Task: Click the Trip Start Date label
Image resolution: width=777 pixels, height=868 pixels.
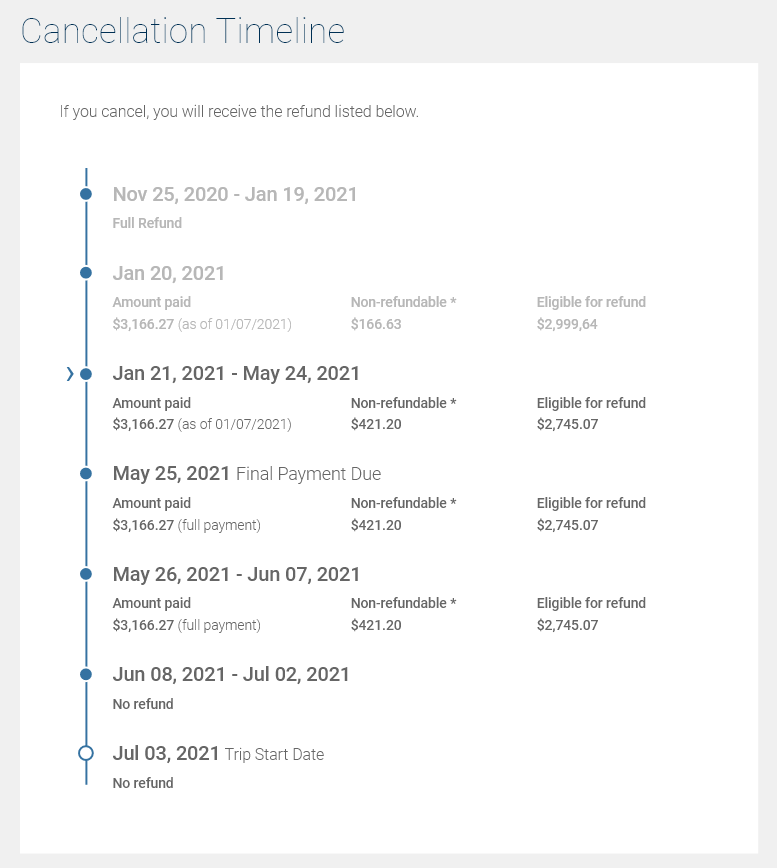Action: pos(274,755)
